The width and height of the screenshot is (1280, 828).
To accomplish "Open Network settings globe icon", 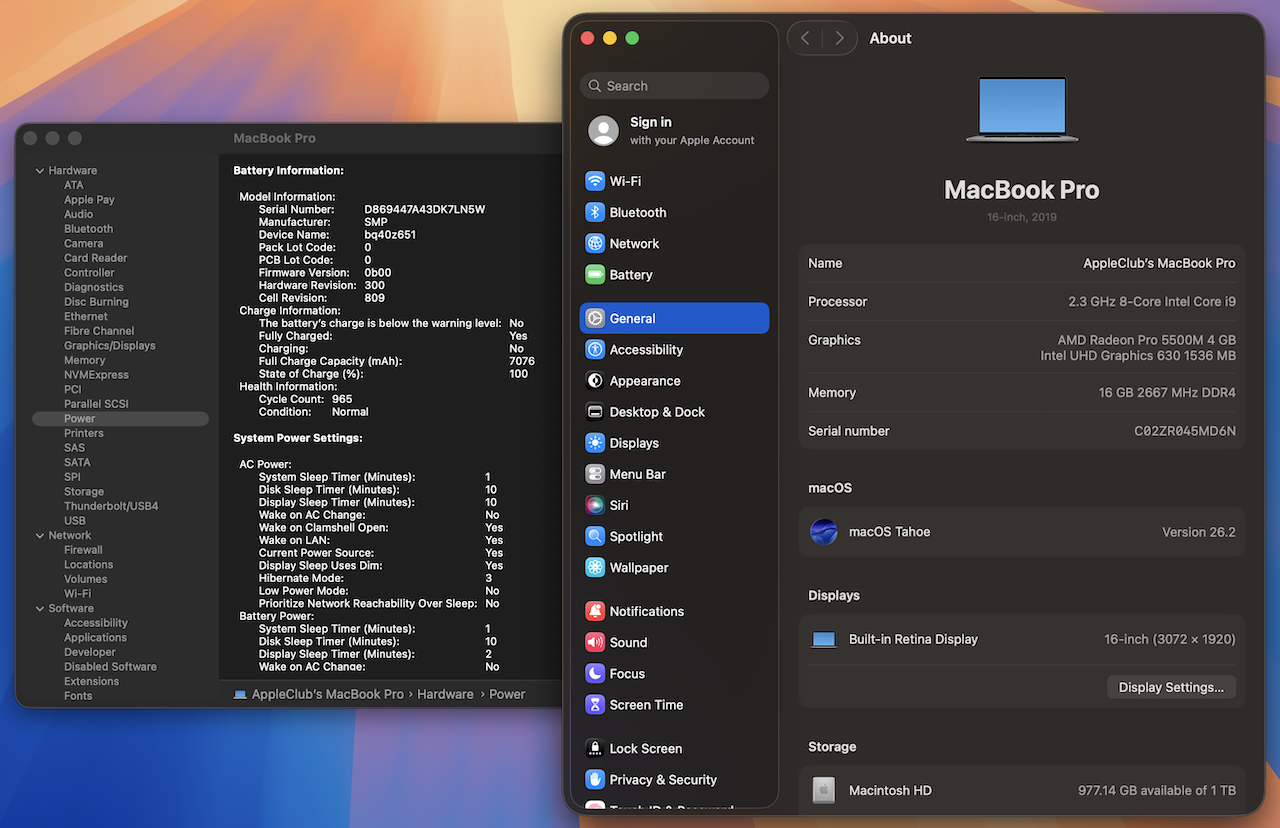I will point(595,243).
